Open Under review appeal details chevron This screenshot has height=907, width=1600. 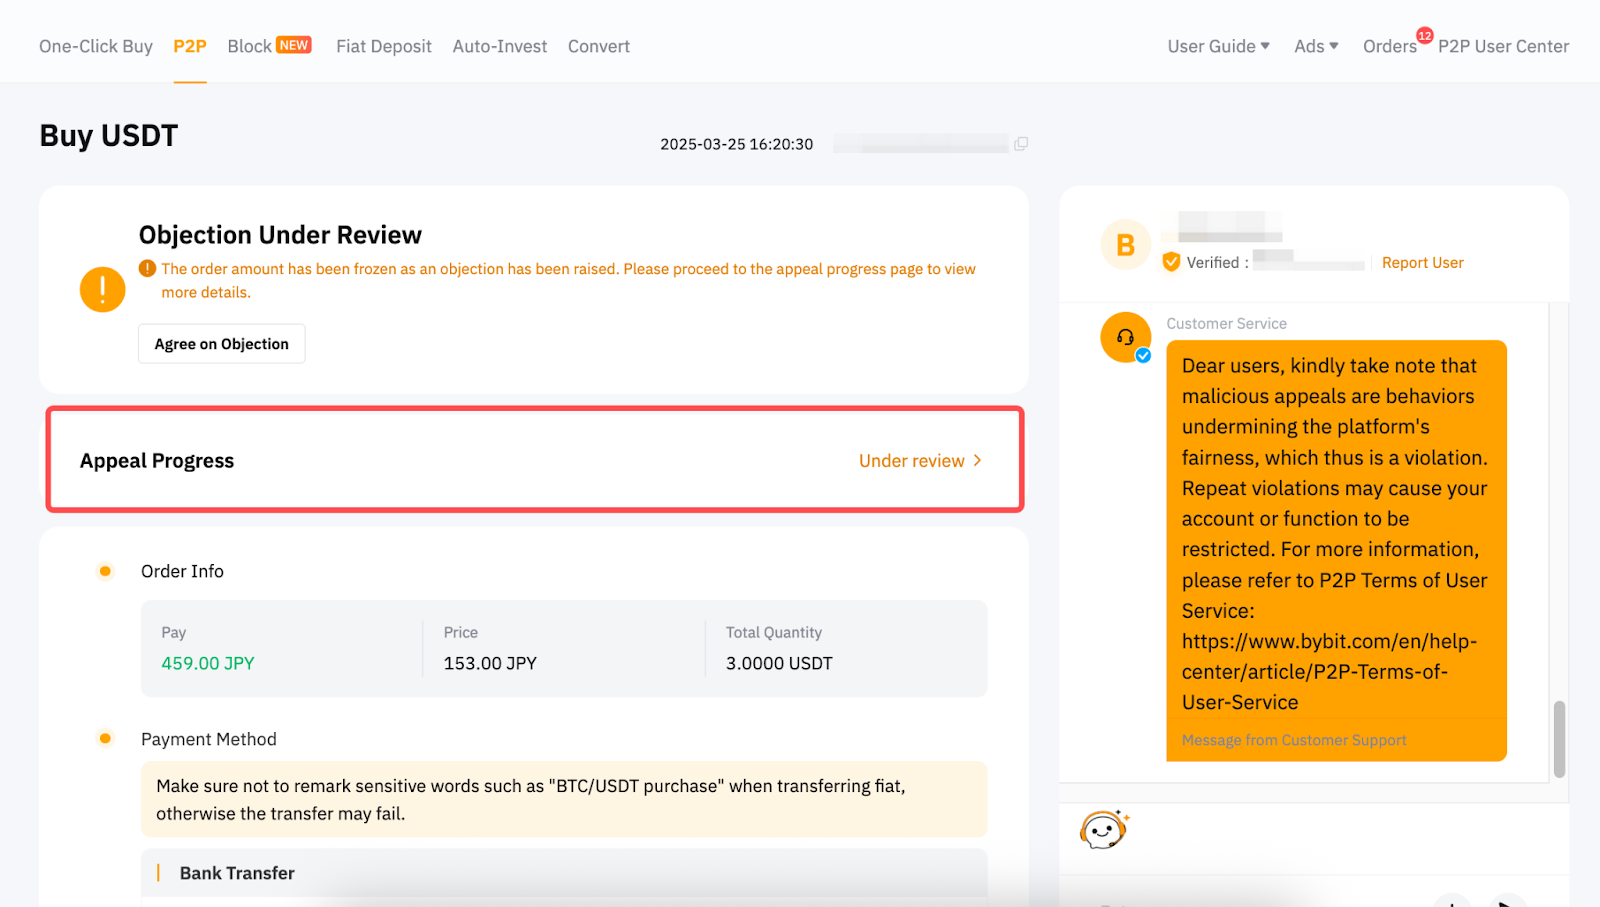click(977, 460)
